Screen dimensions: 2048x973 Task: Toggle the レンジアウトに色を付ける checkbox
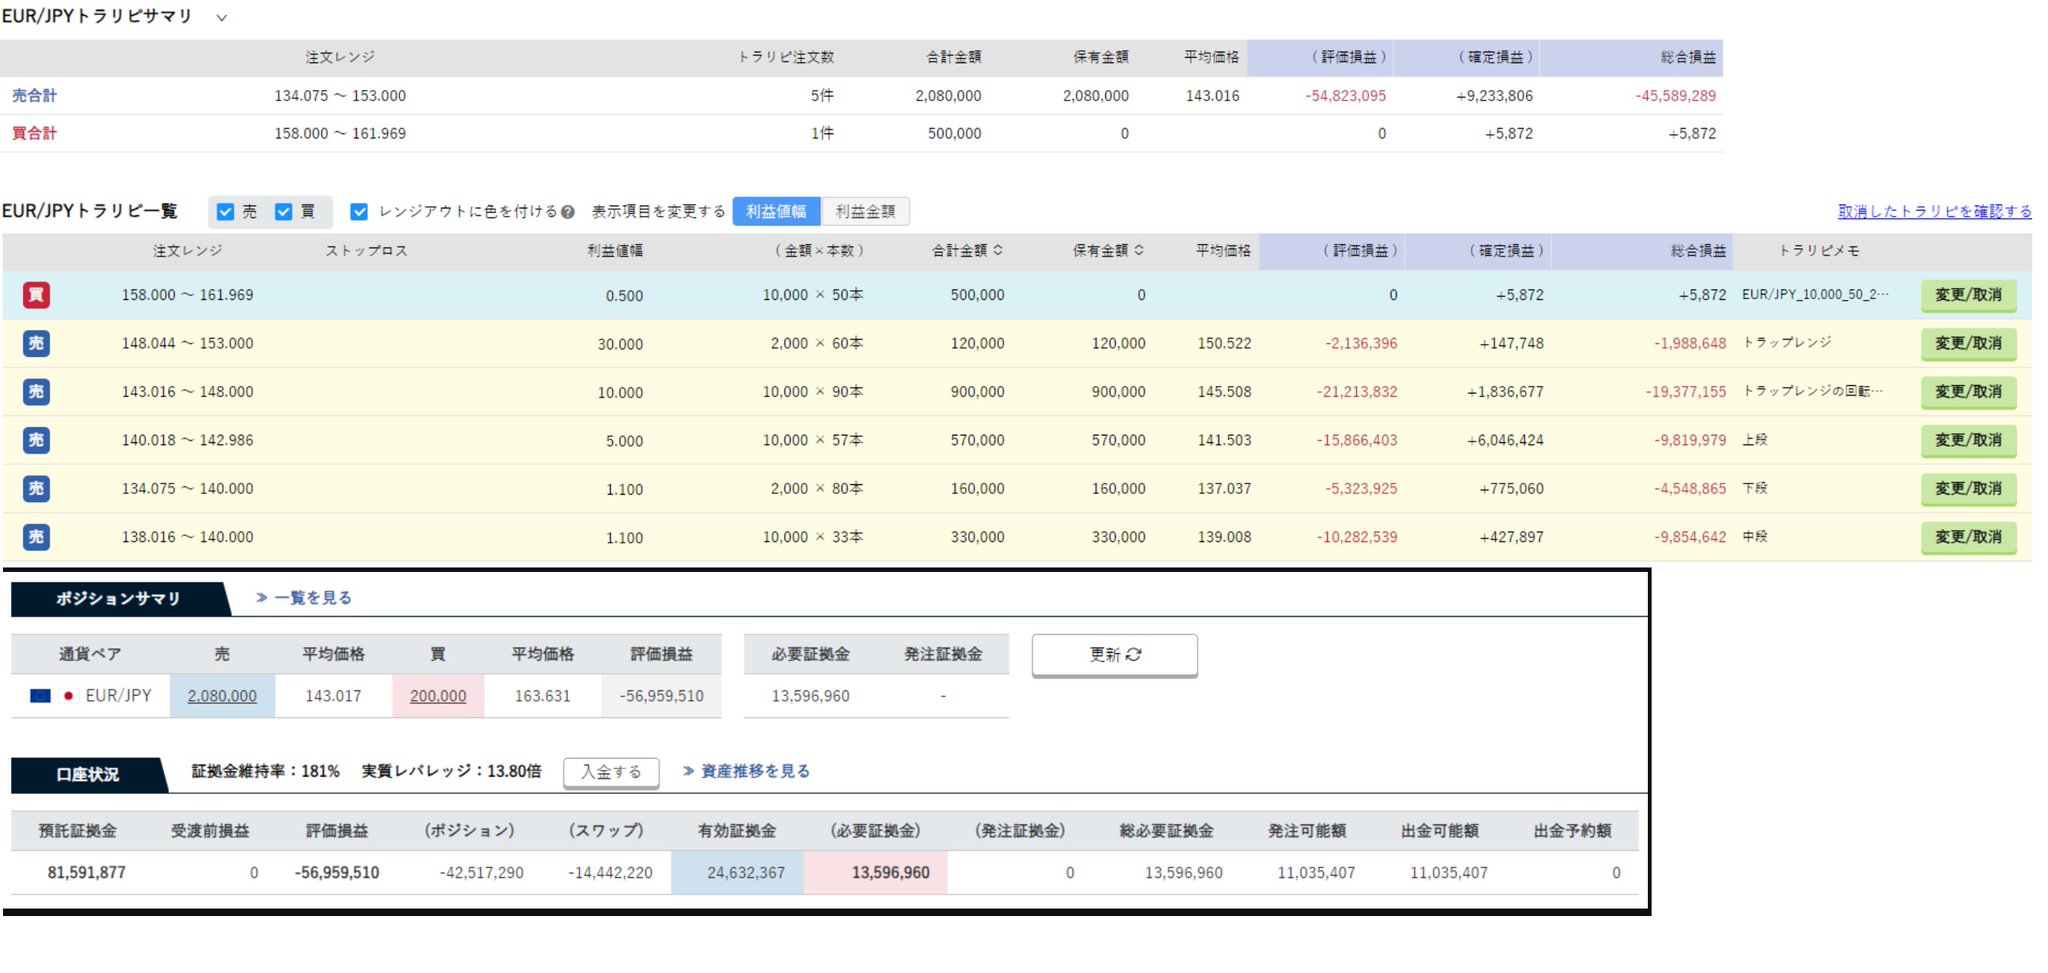point(360,212)
